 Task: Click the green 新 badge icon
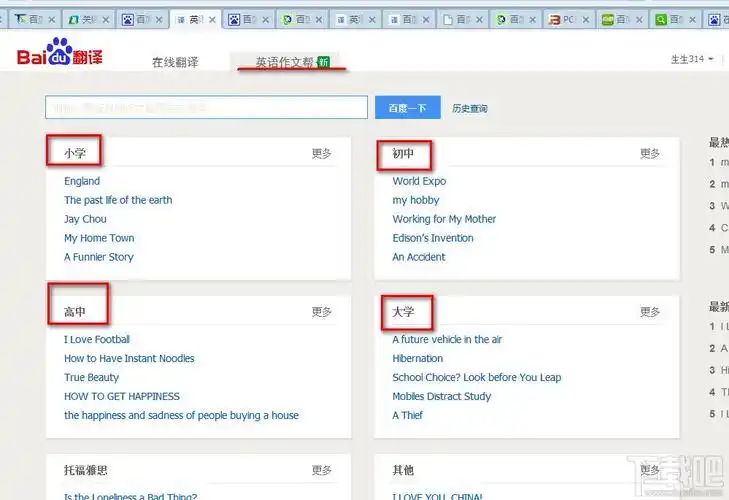(323, 62)
